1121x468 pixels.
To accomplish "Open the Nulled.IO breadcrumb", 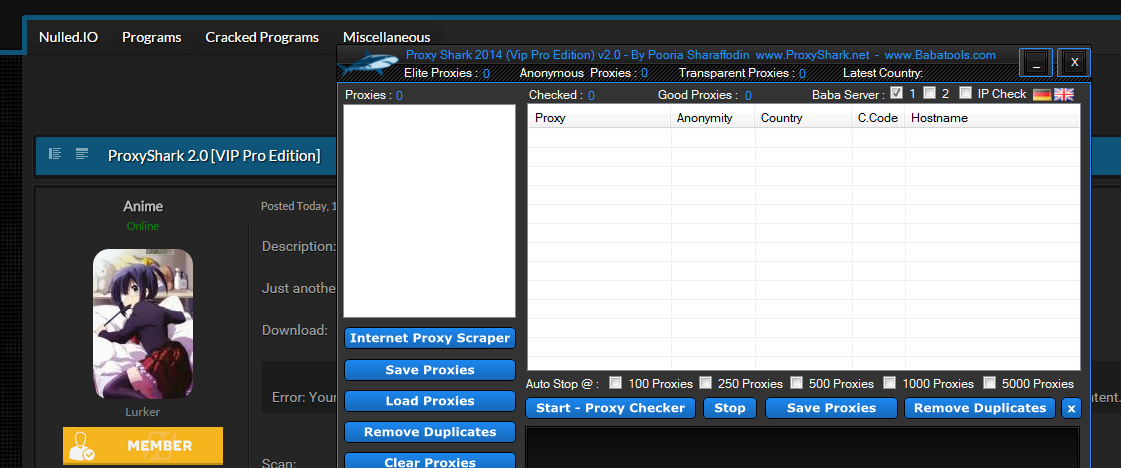I will pyautogui.click(x=69, y=37).
